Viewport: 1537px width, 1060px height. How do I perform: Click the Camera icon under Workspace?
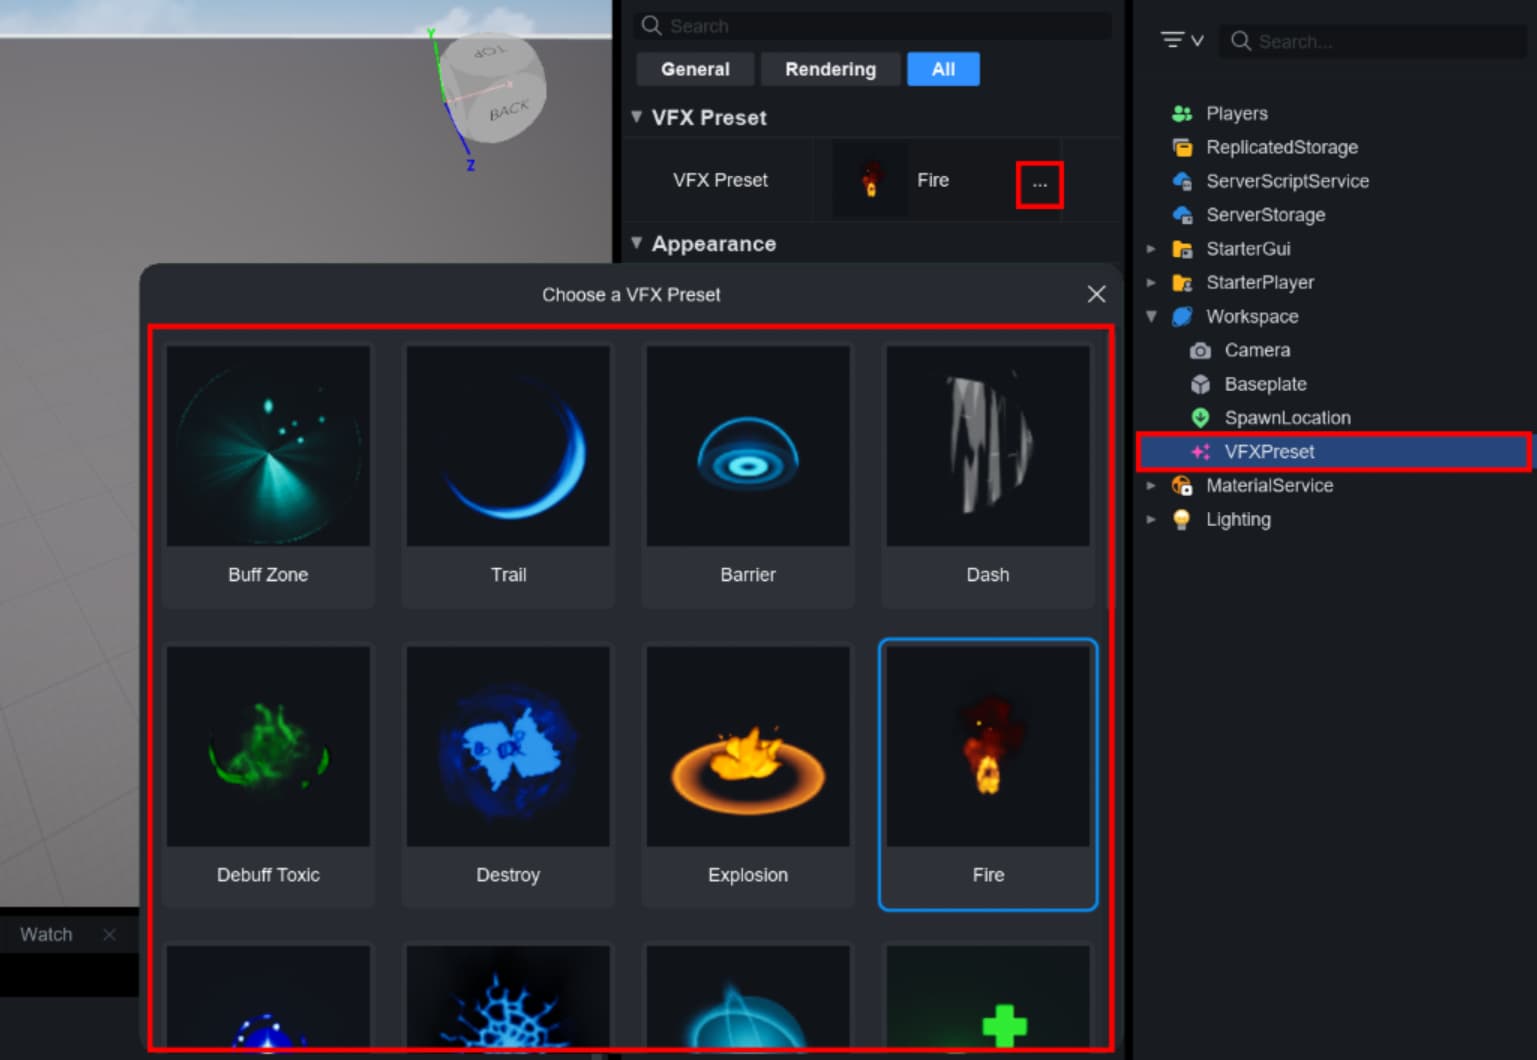pos(1200,351)
